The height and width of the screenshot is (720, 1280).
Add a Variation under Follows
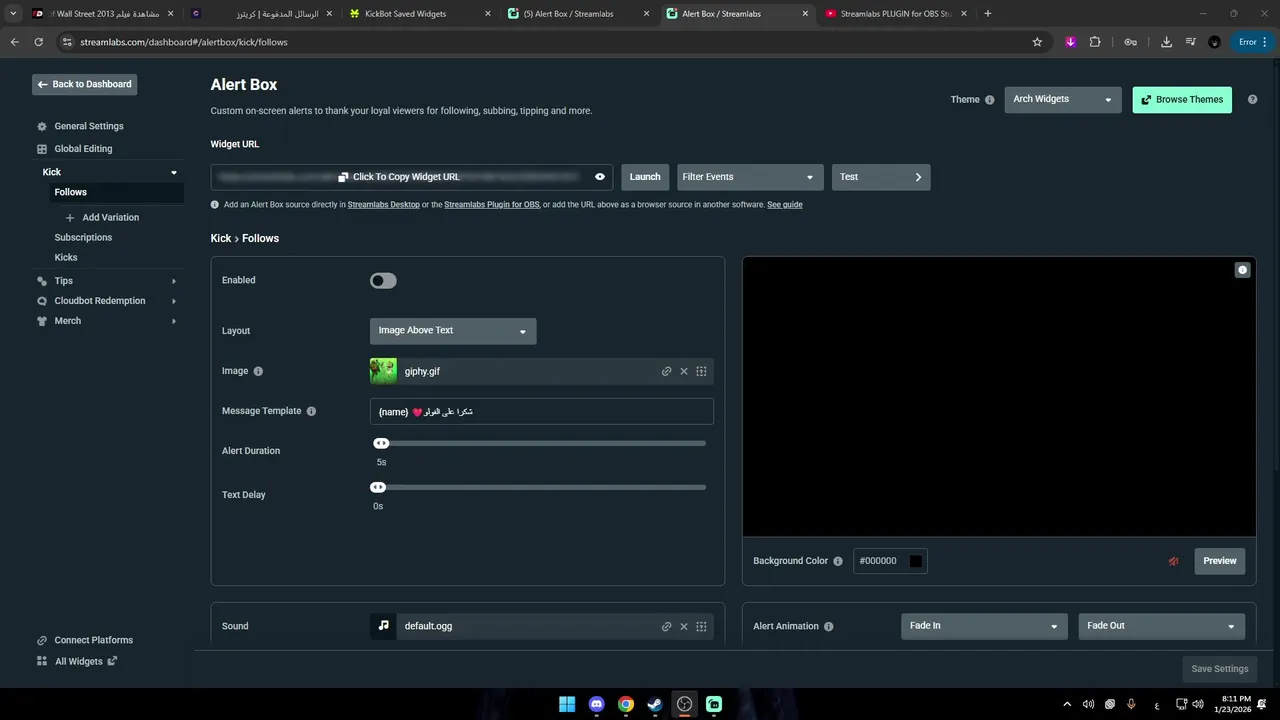102,217
